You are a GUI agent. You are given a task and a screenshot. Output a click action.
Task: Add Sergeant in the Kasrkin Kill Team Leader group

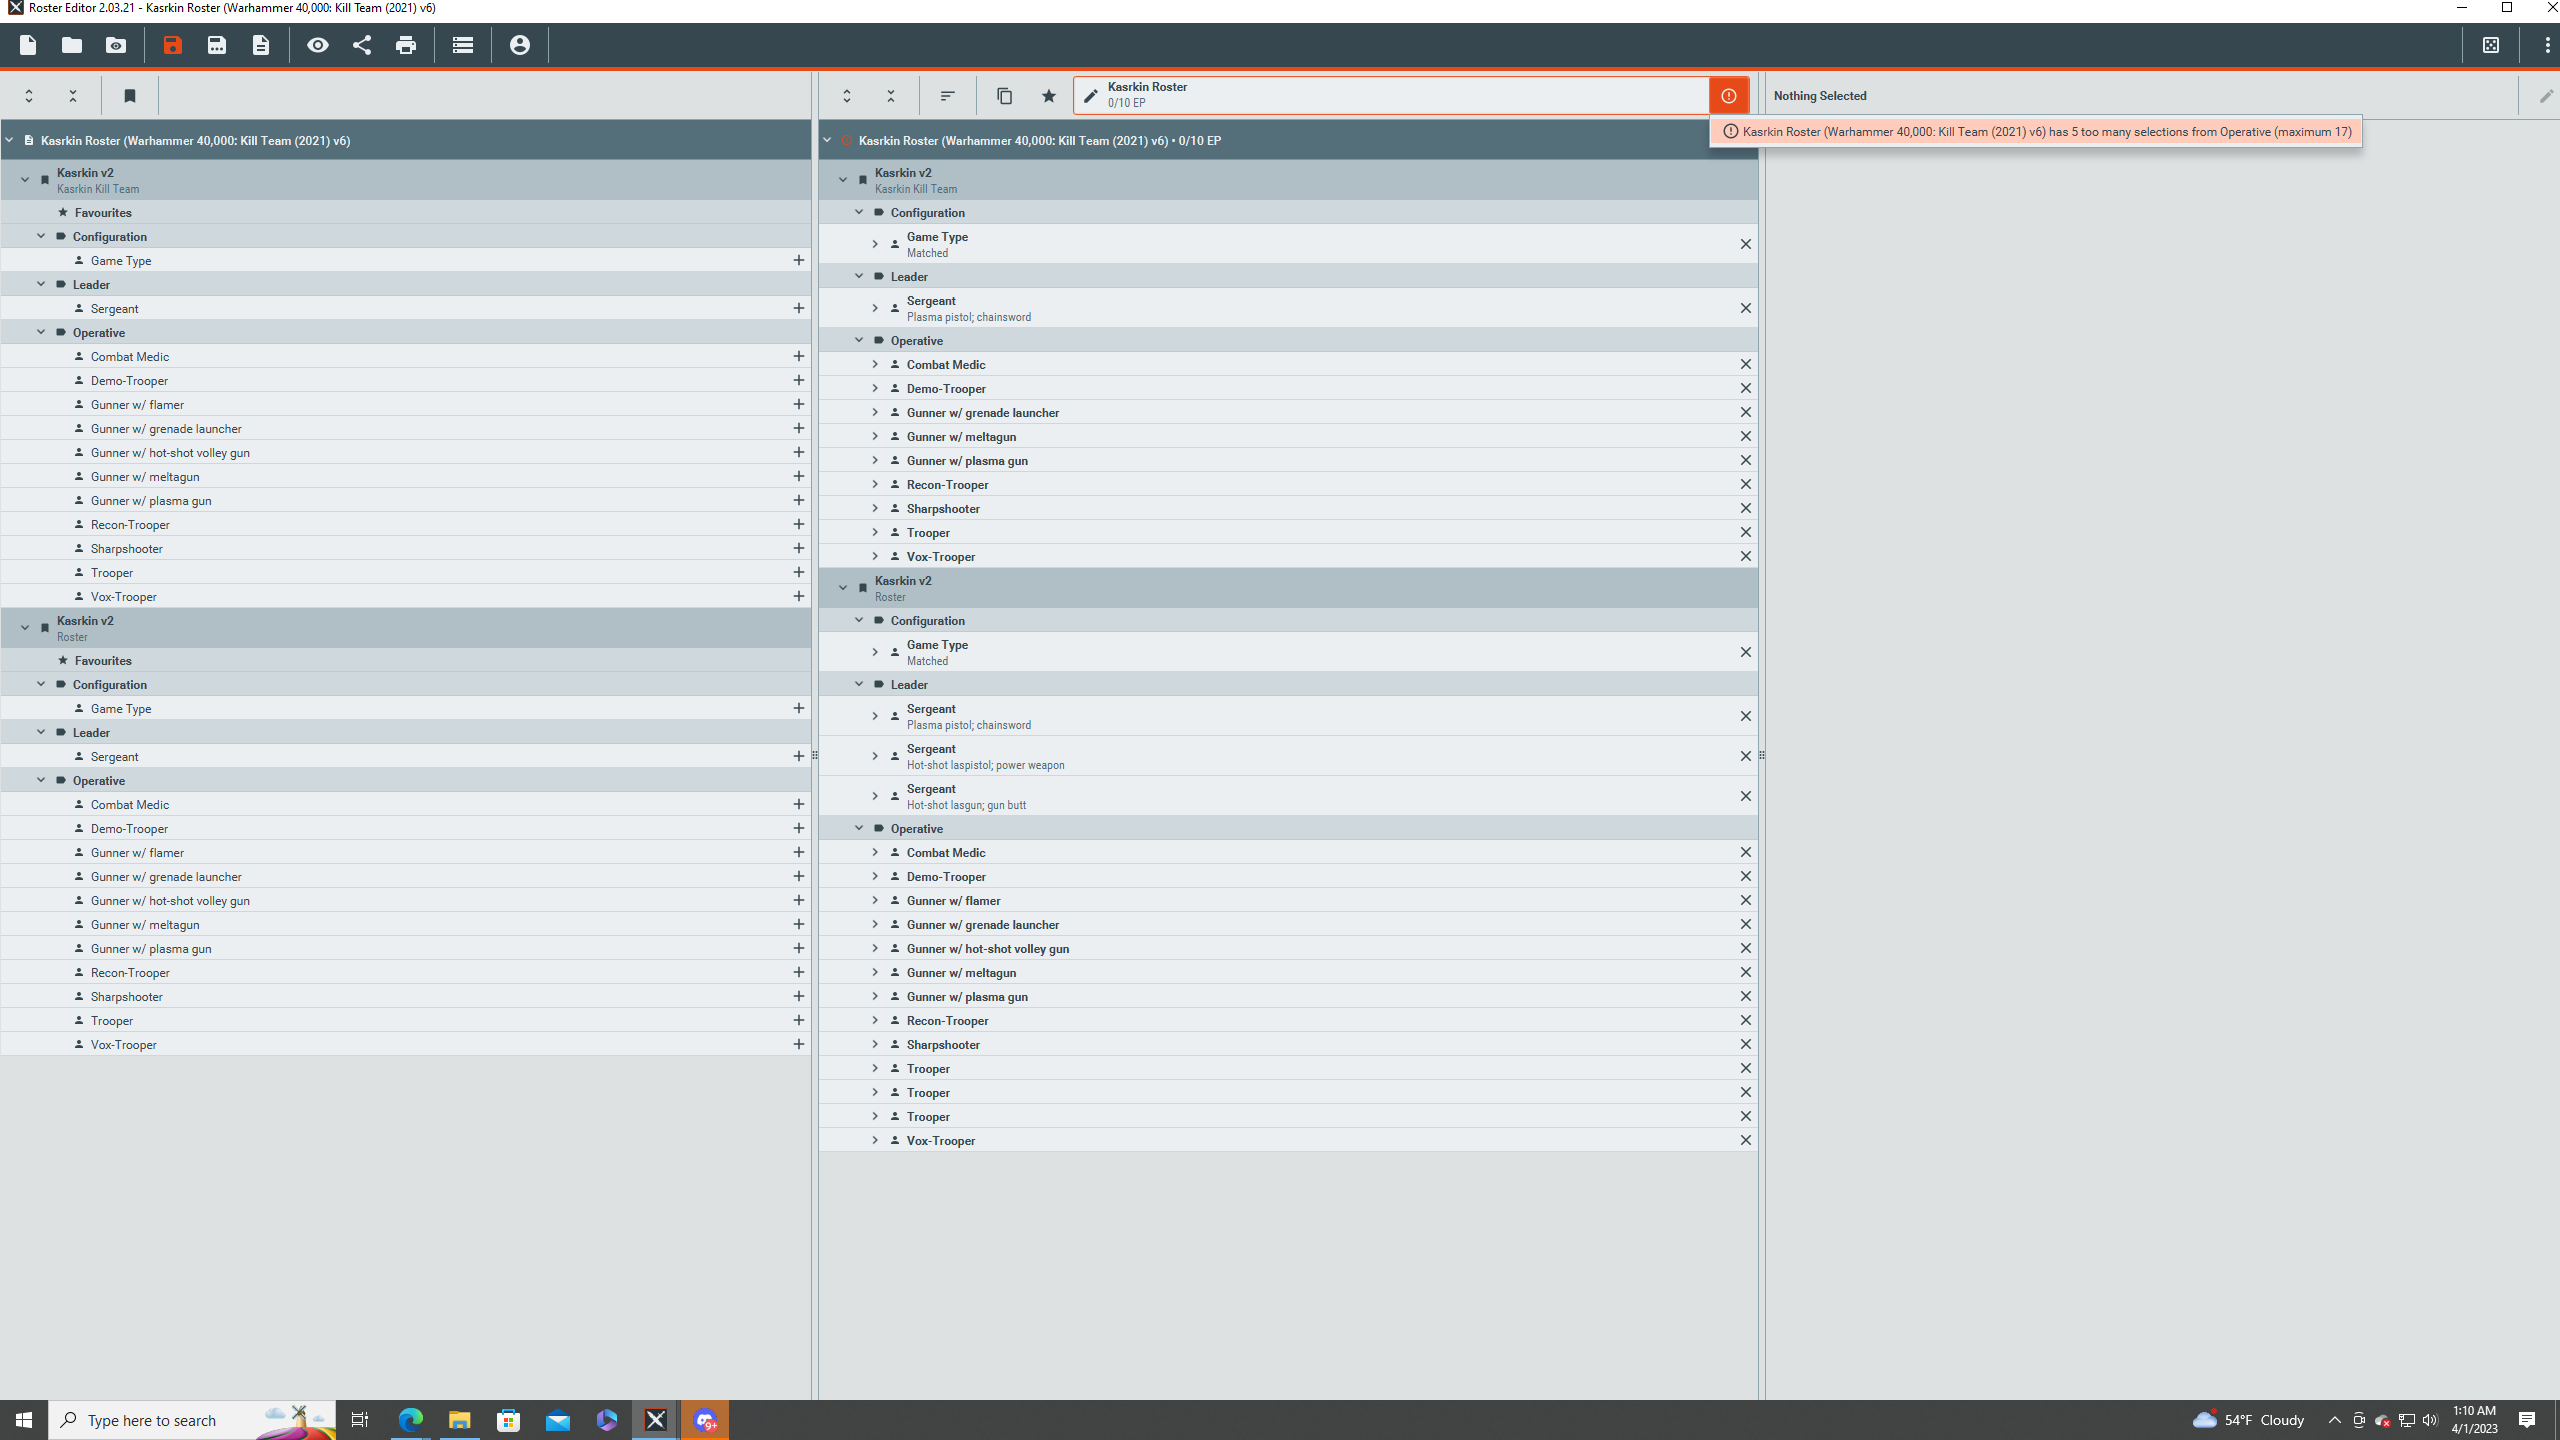799,308
